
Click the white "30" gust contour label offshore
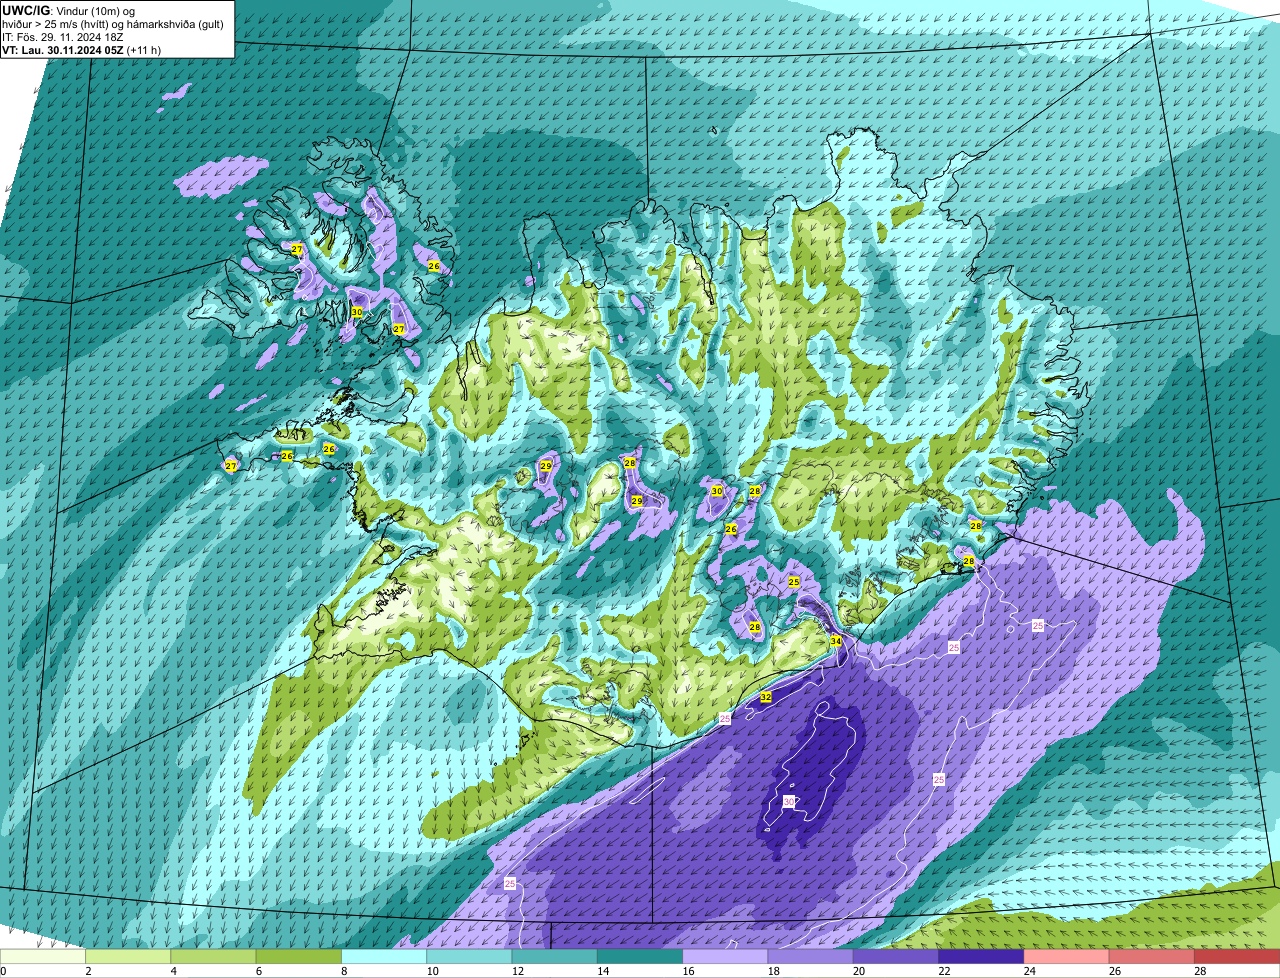[788, 802]
